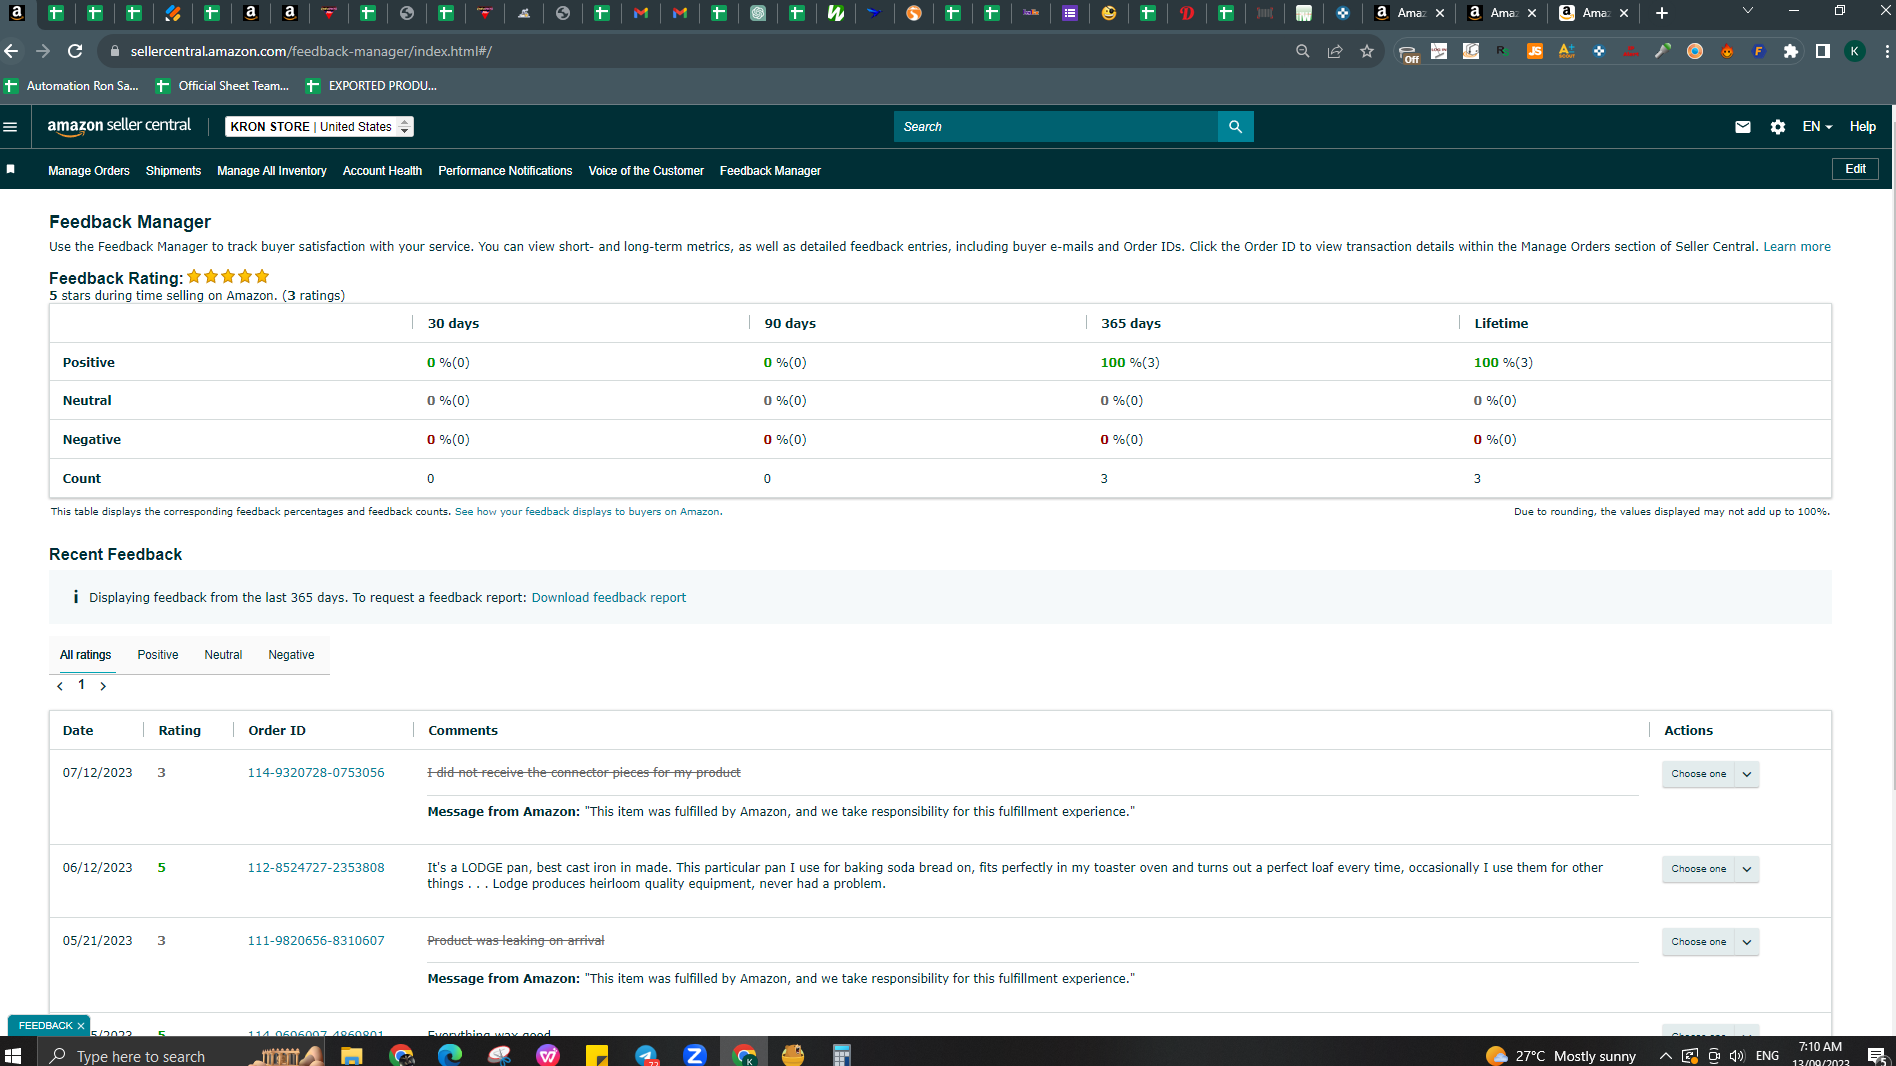1896x1066 pixels.
Task: Select the Neutral ratings tab
Action: coord(223,655)
